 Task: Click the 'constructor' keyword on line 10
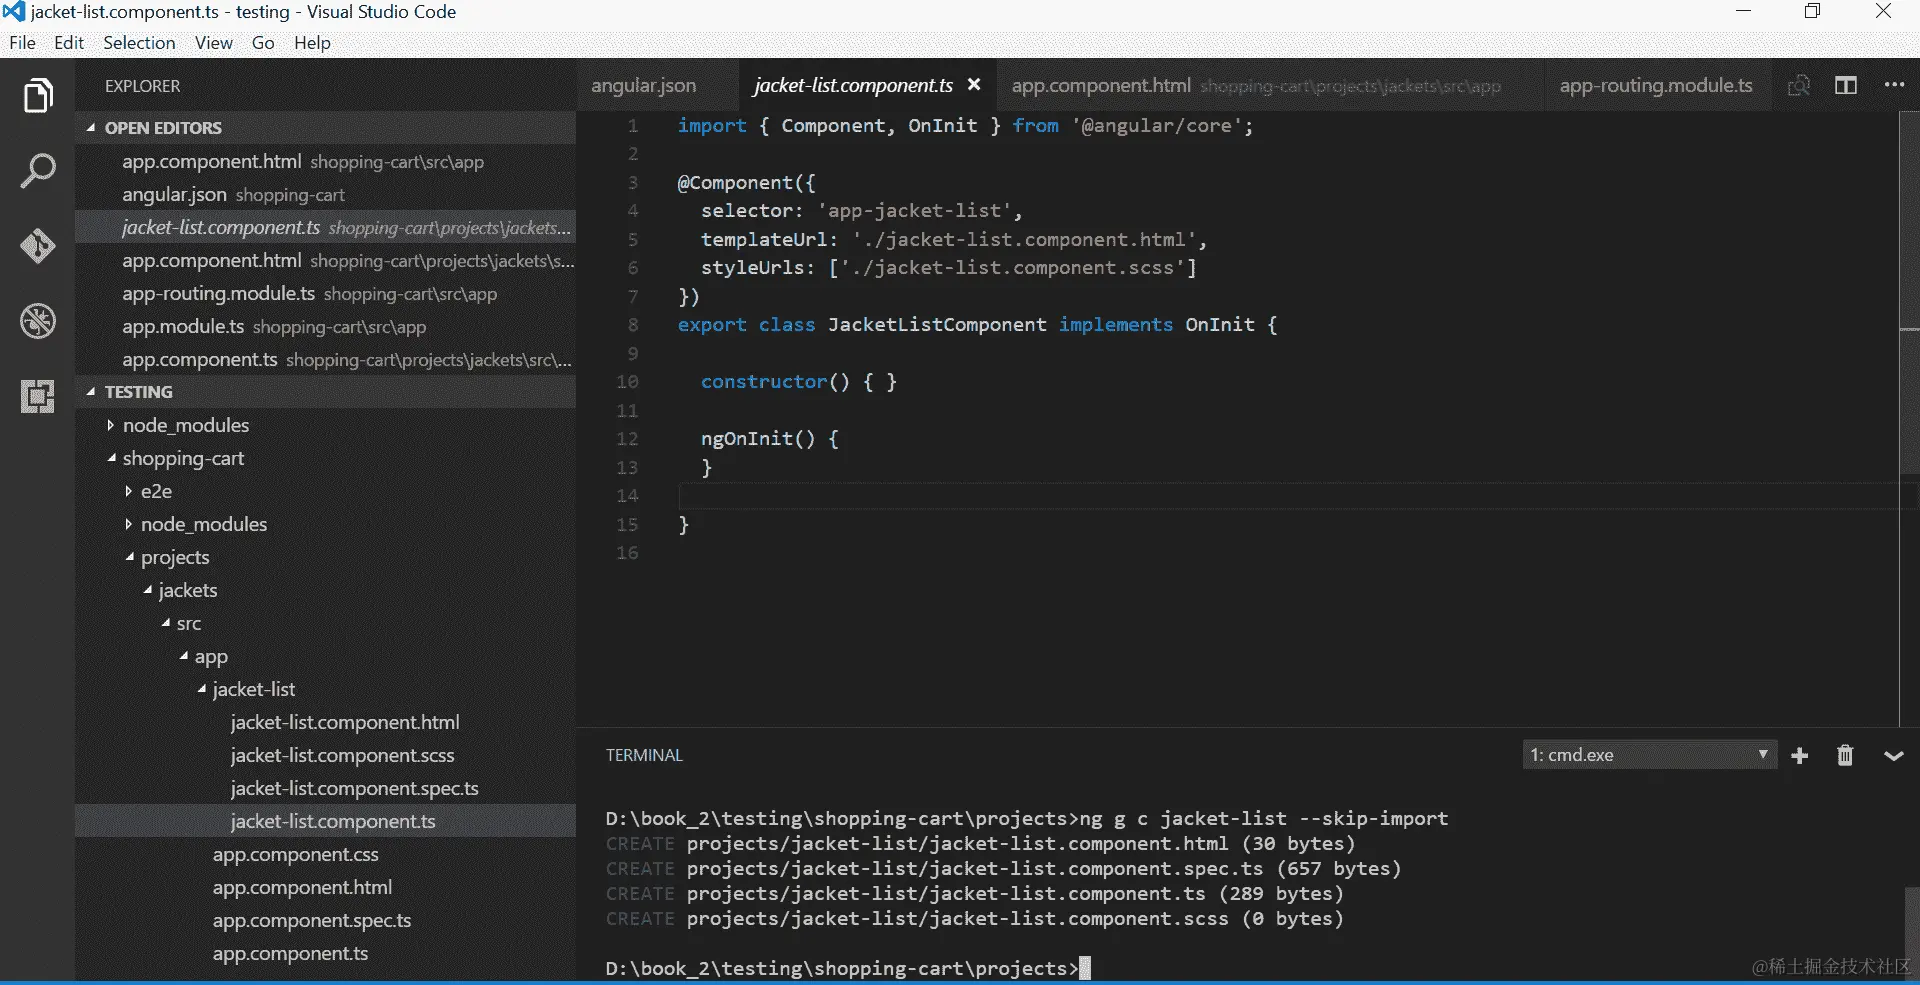coord(764,382)
